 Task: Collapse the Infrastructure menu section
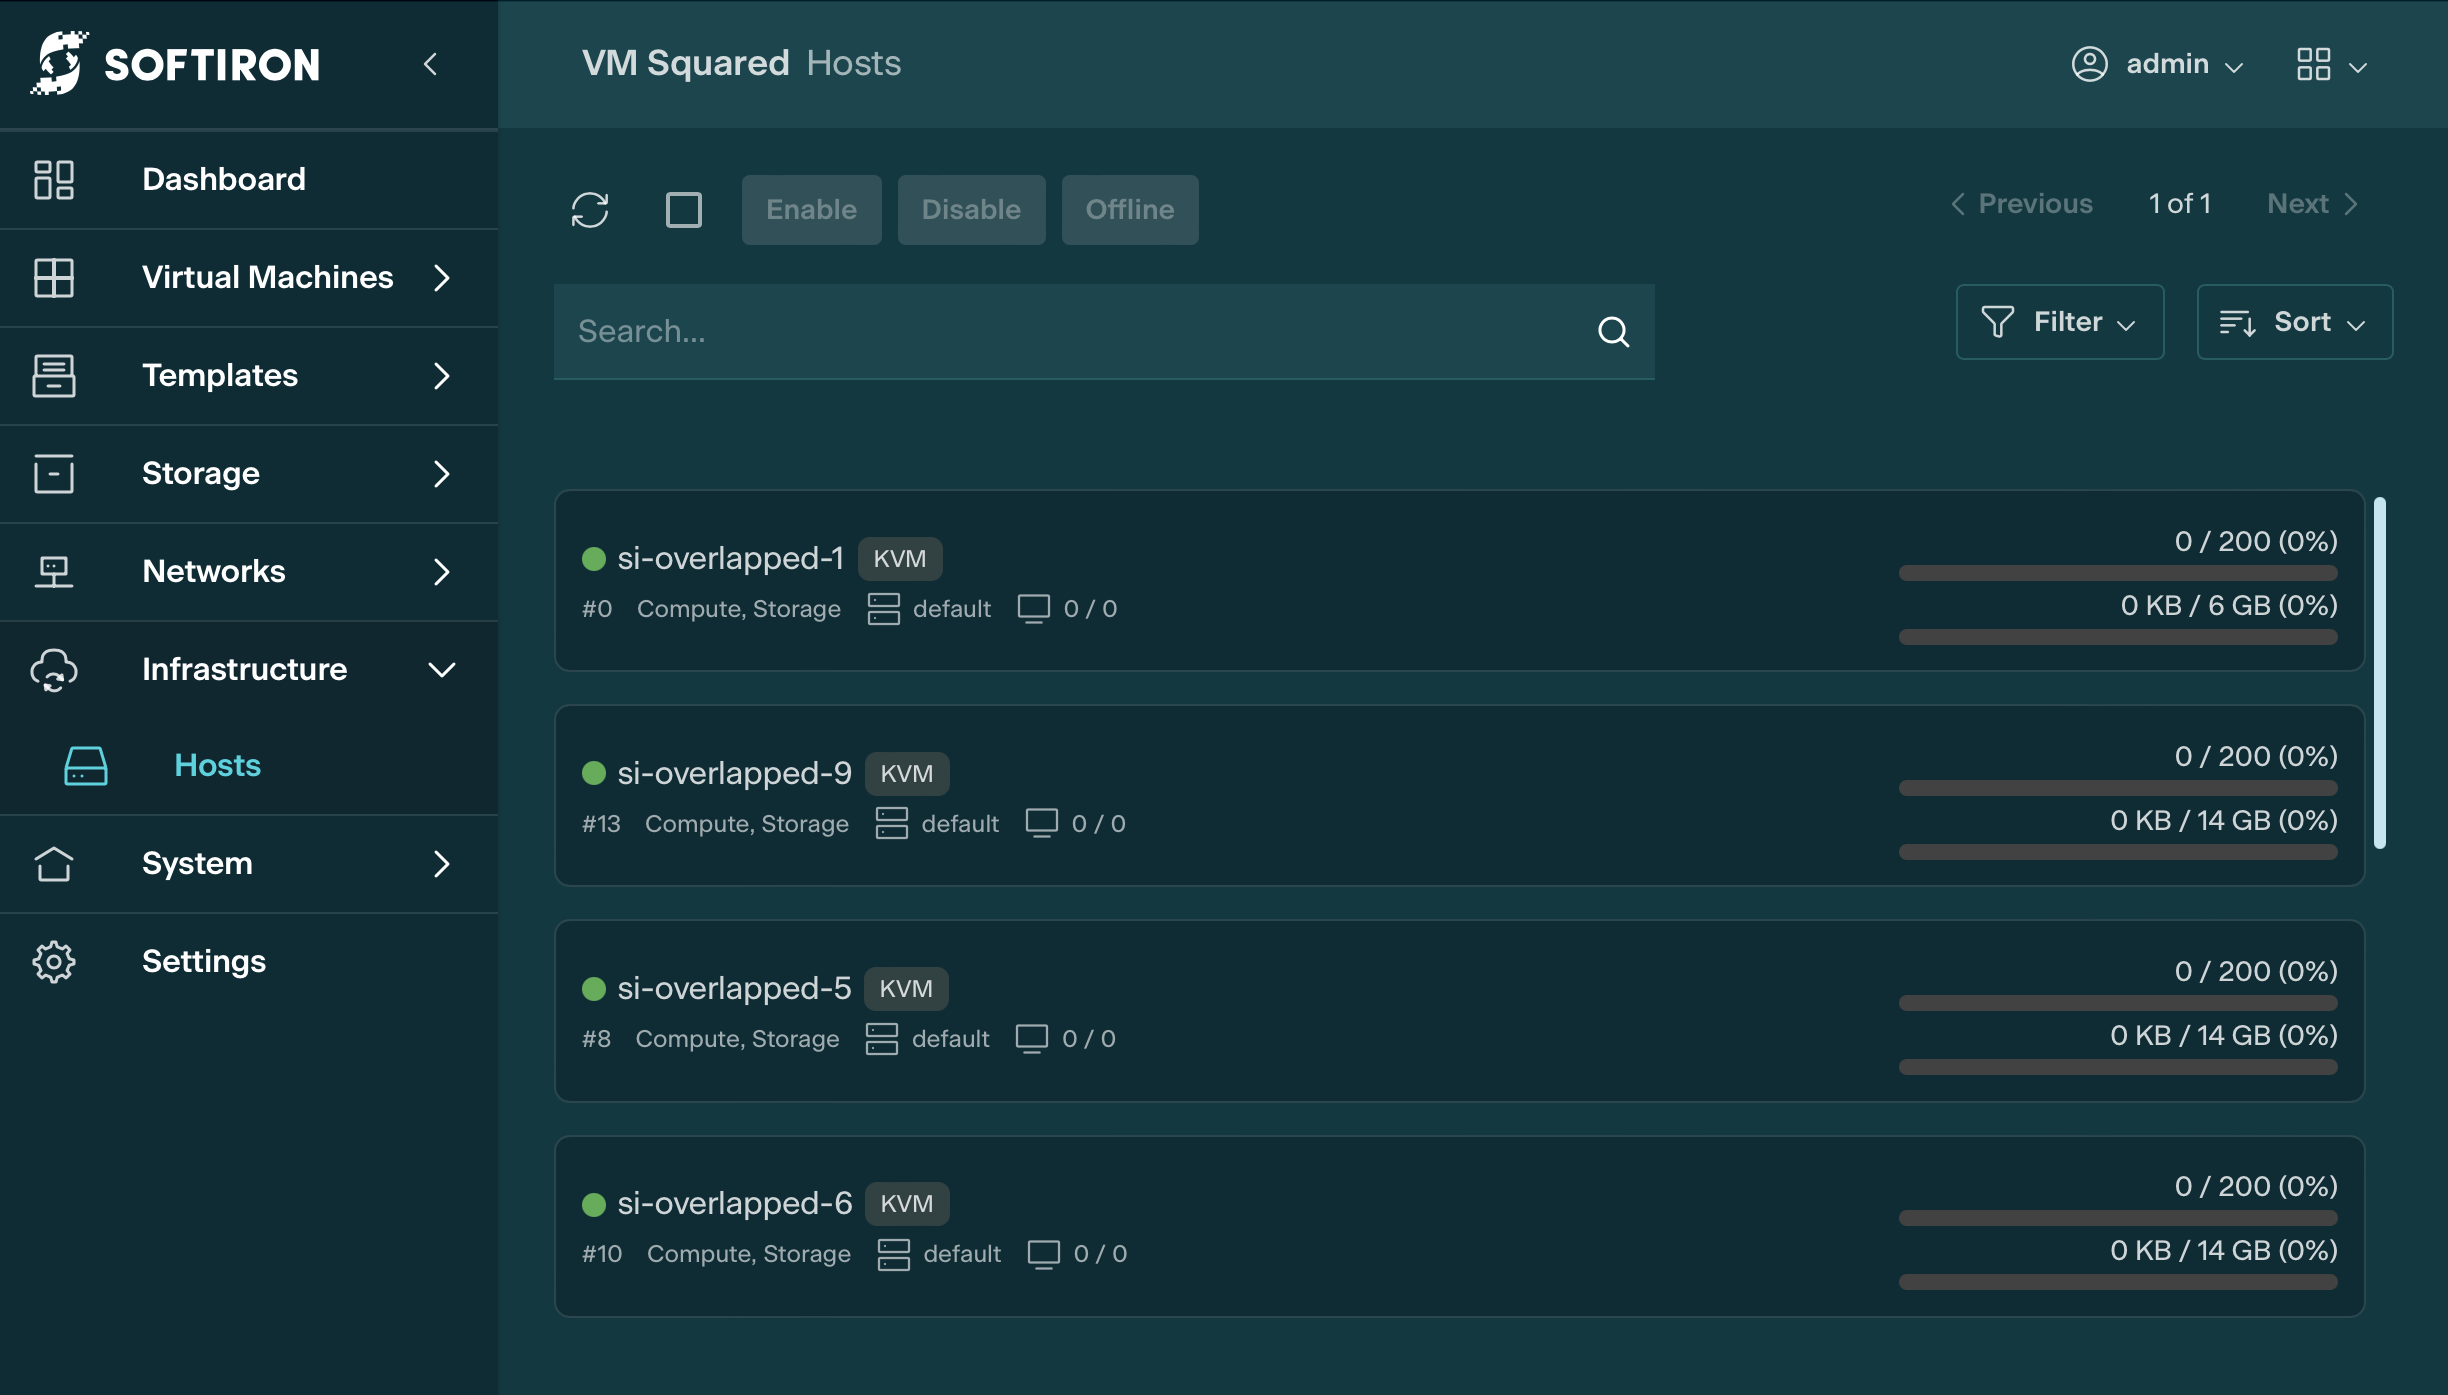(442, 670)
